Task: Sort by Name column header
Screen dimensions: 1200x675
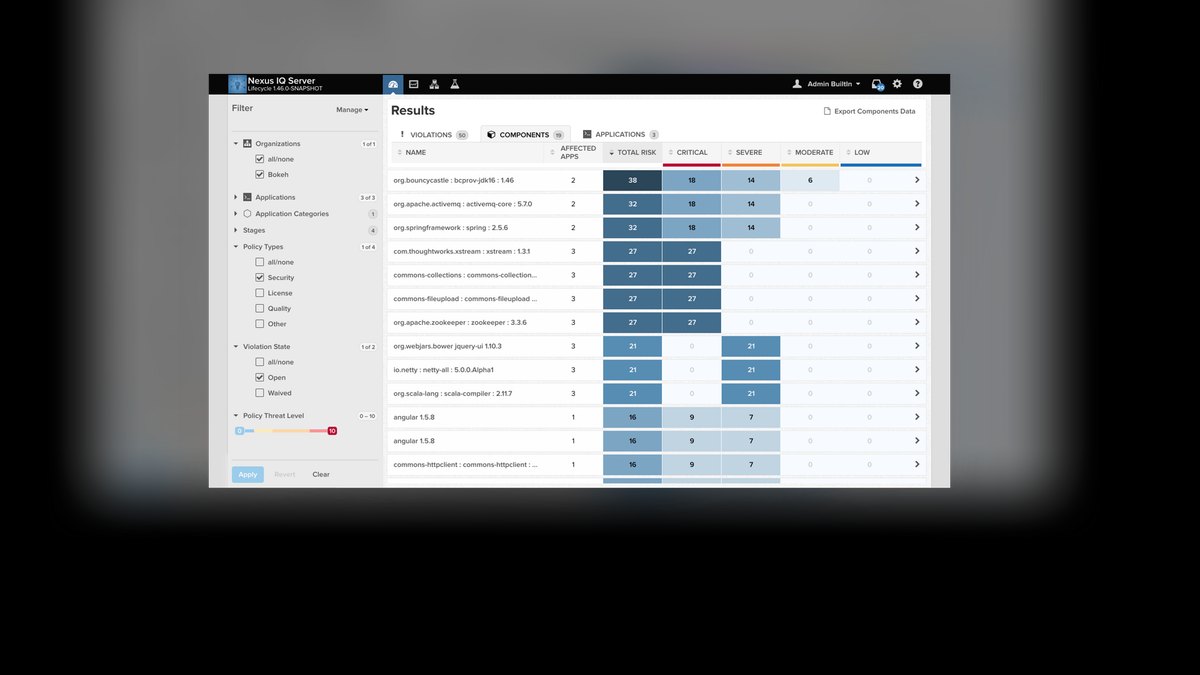Action: click(468, 153)
